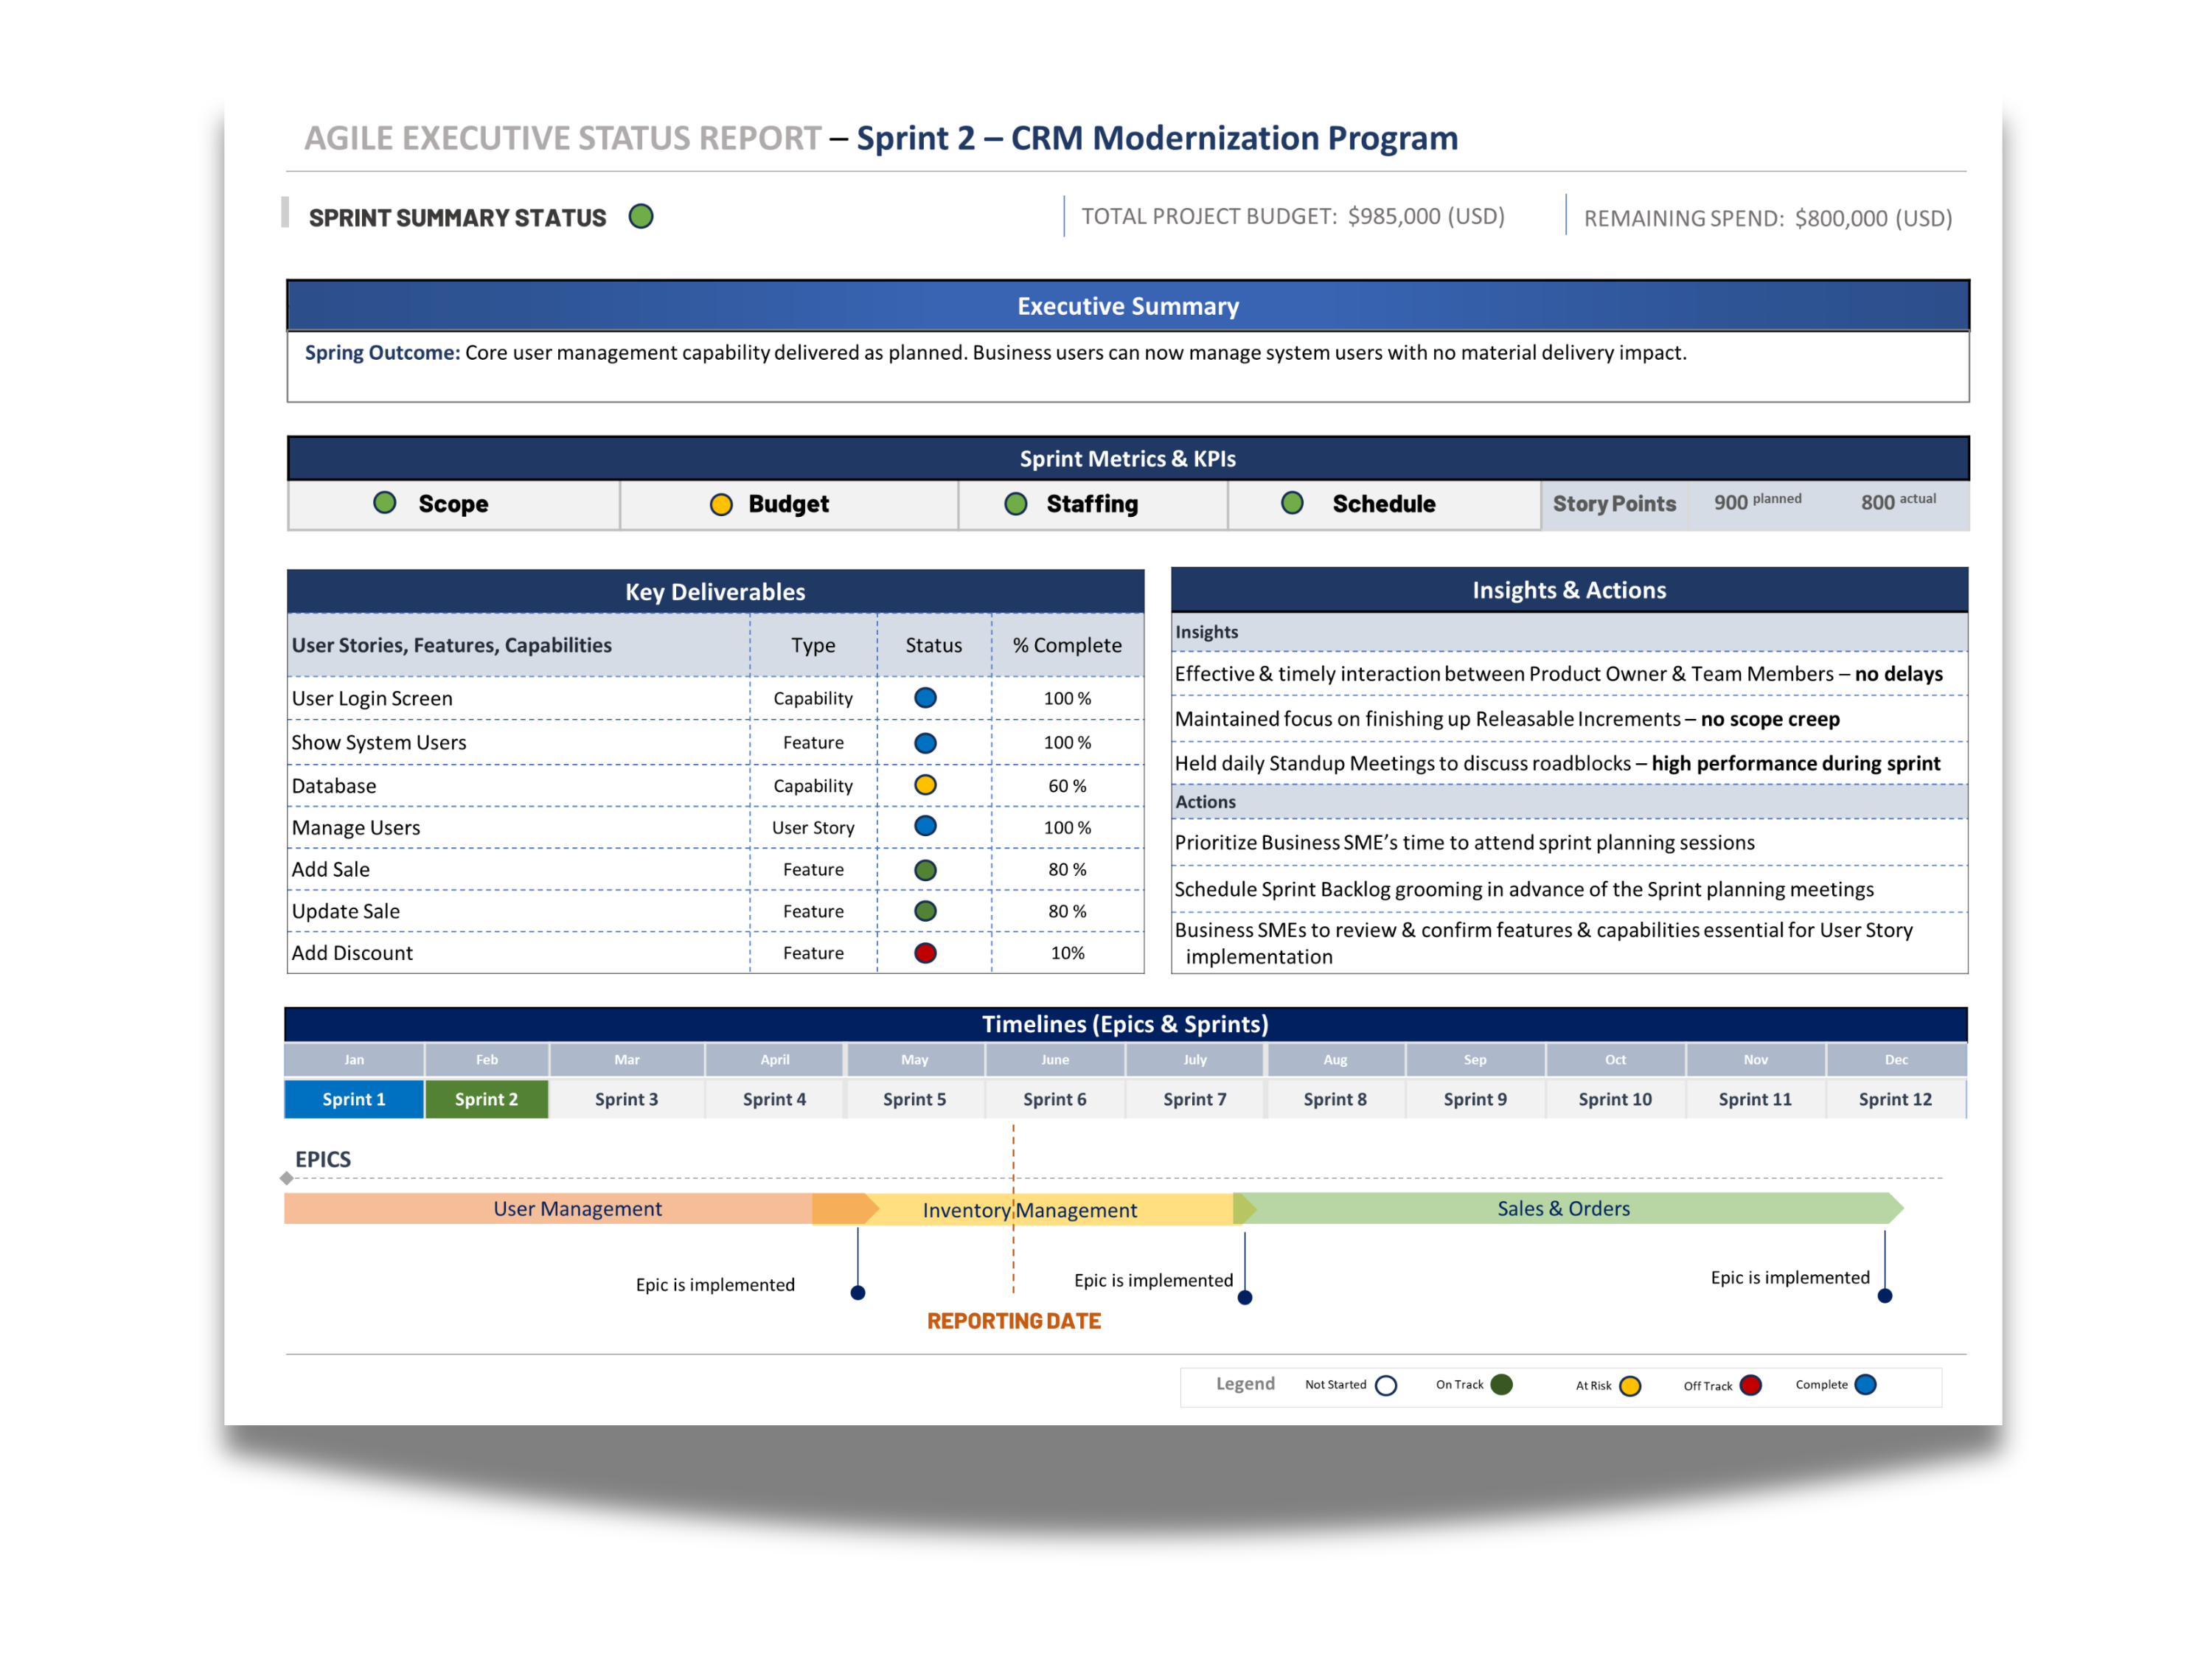Click the green Sprint Summary Status indicator

coord(641,216)
